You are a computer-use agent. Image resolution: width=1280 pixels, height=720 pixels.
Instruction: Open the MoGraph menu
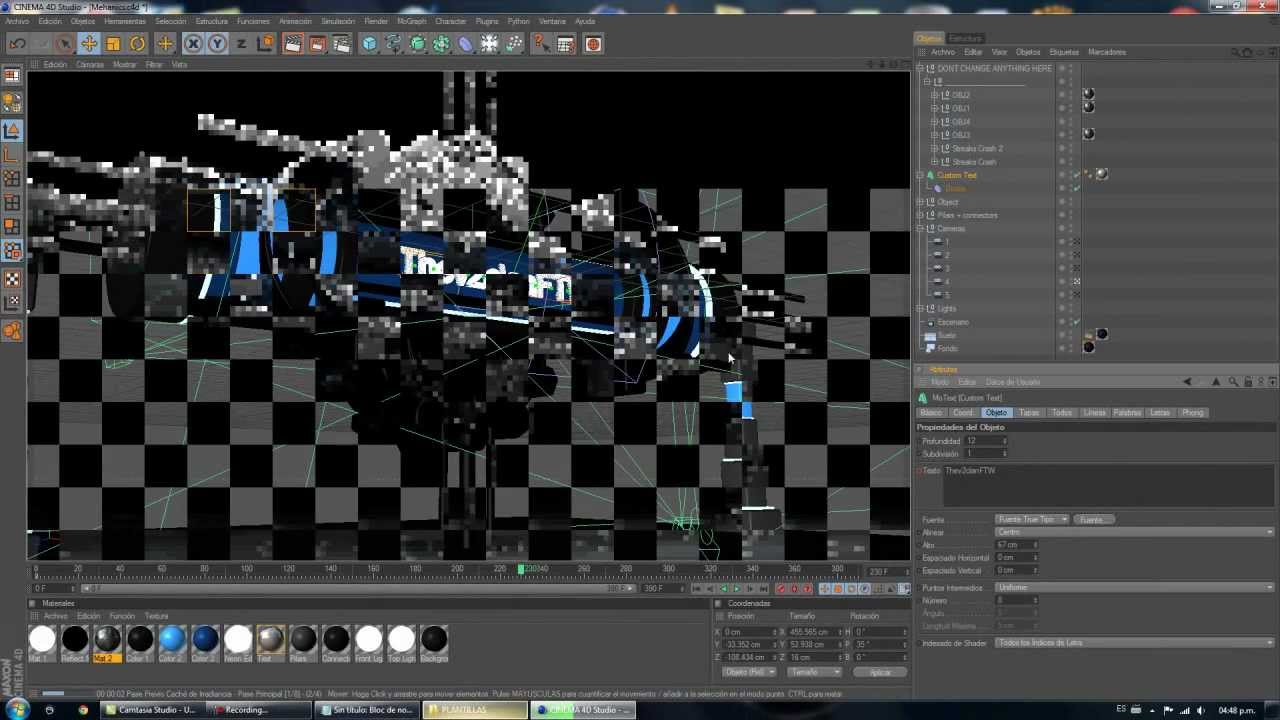[x=411, y=21]
